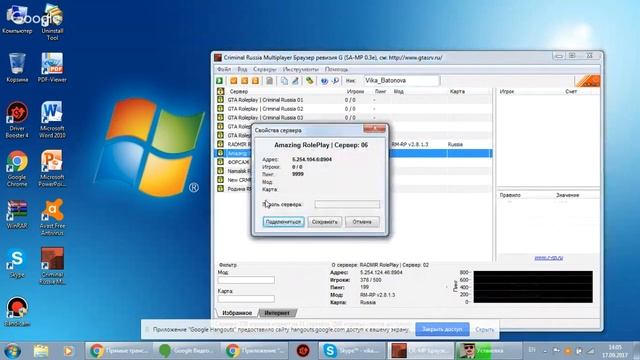Focus the server password field in dialog
640x360 pixels.
(x=347, y=204)
